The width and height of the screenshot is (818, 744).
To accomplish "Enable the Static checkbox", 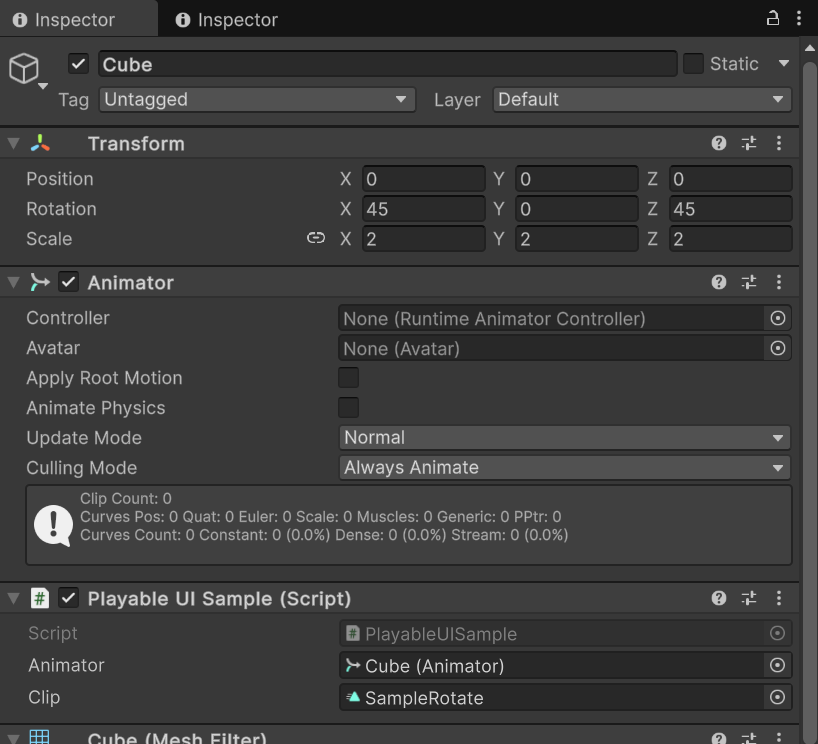I will pyautogui.click(x=693, y=64).
